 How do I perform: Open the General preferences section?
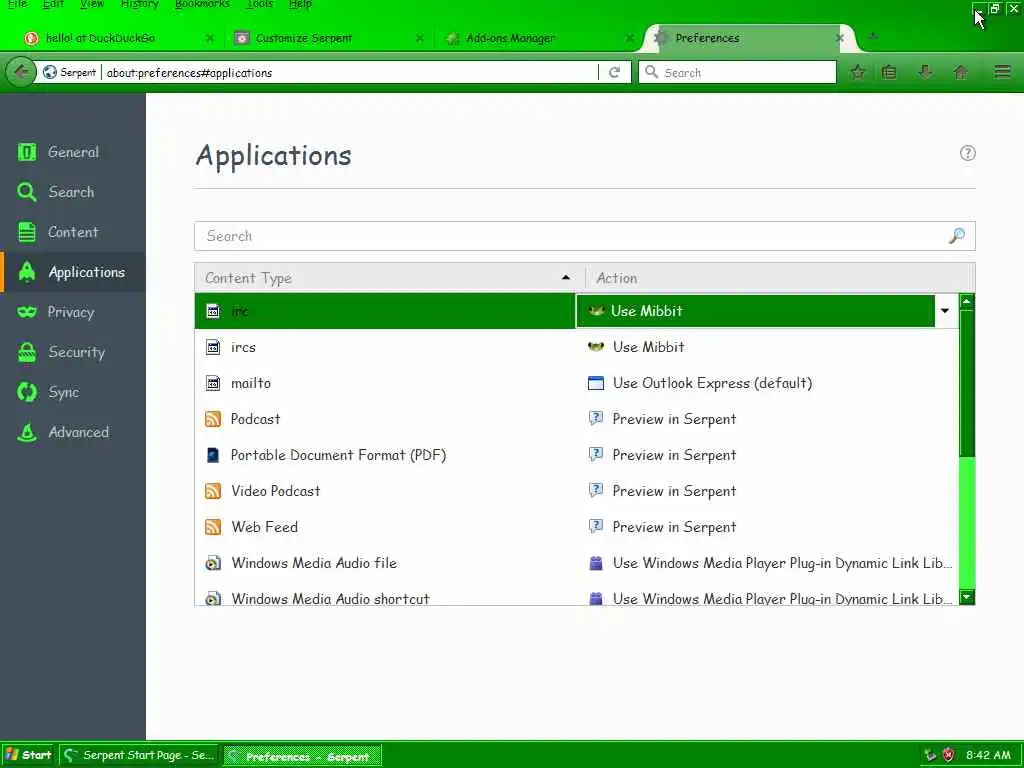[x=72, y=152]
